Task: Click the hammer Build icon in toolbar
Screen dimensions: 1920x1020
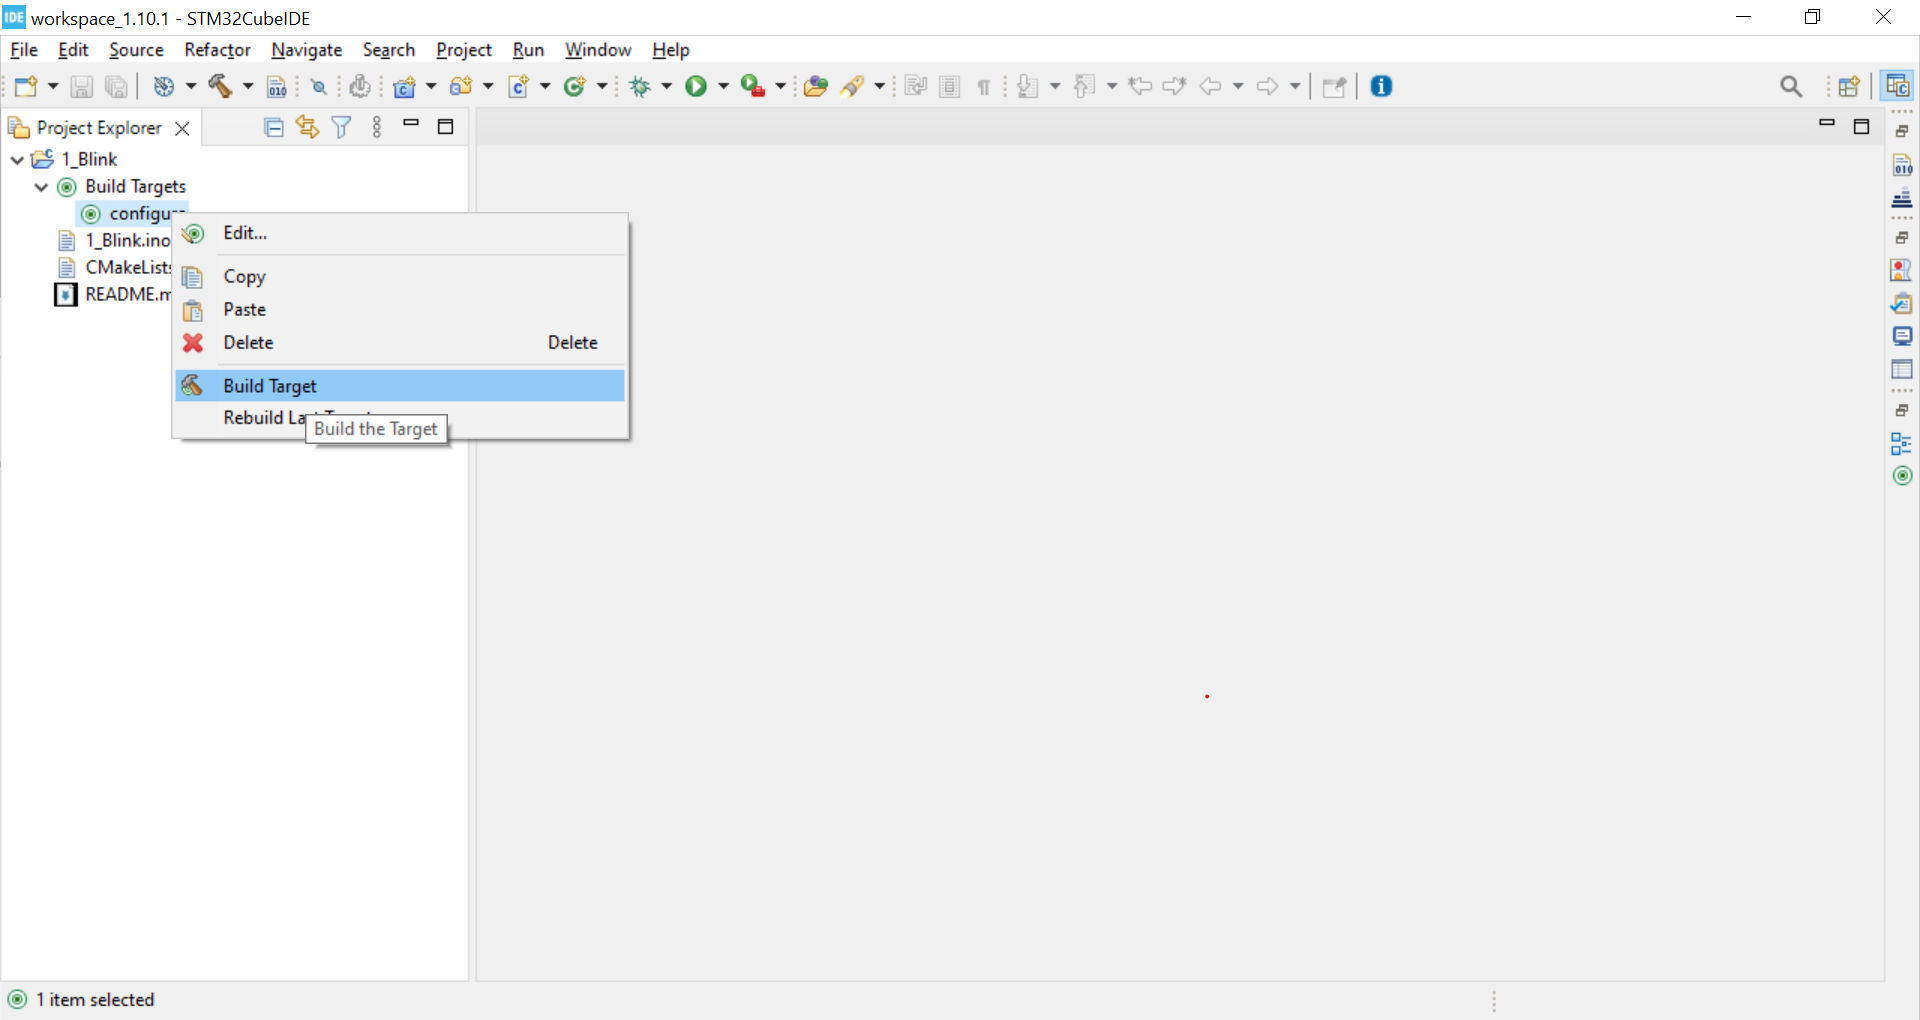Action: click(x=220, y=87)
